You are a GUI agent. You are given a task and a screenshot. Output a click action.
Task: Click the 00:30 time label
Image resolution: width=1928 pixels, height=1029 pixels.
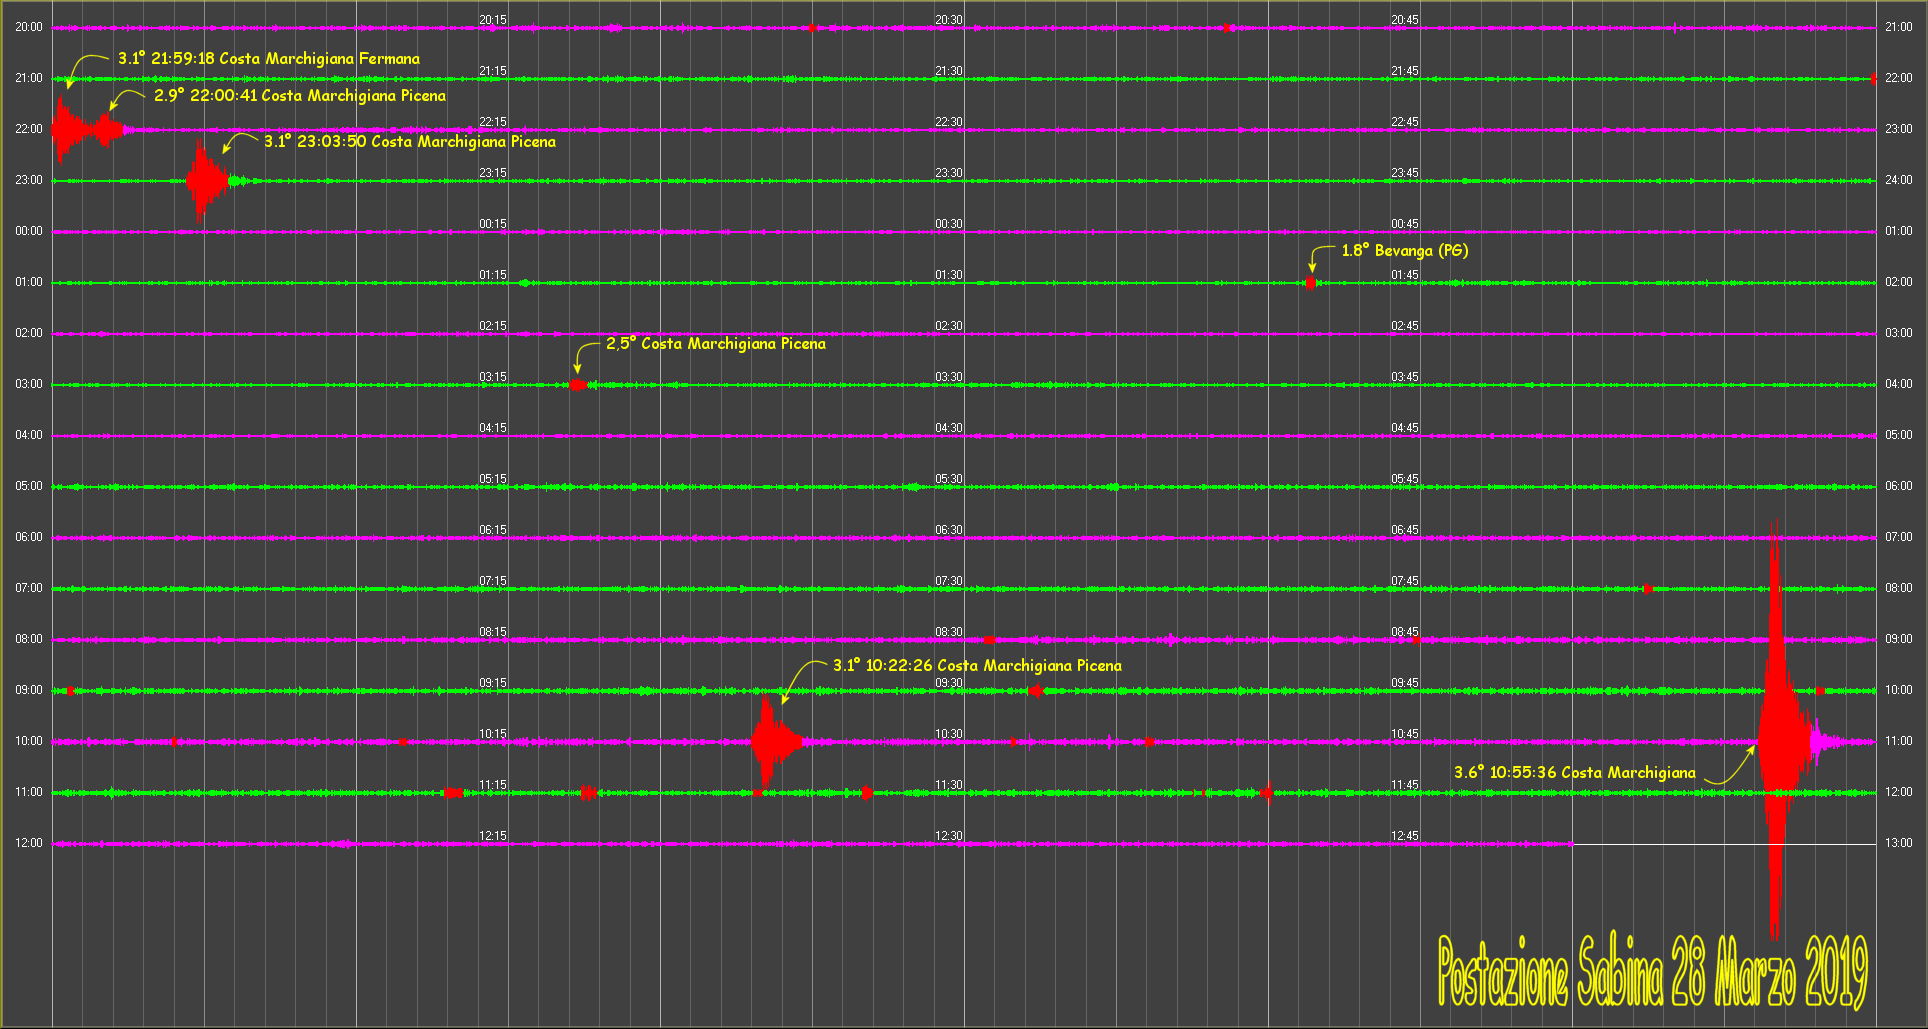click(949, 224)
